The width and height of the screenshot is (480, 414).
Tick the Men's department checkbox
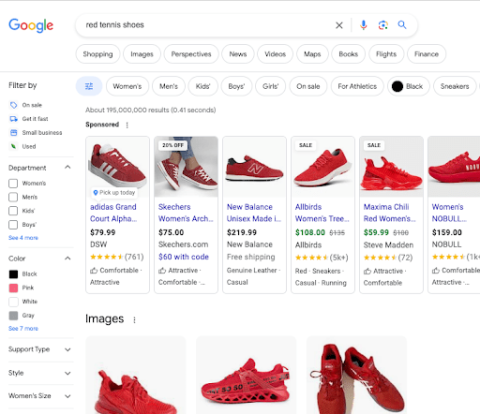[x=13, y=197]
